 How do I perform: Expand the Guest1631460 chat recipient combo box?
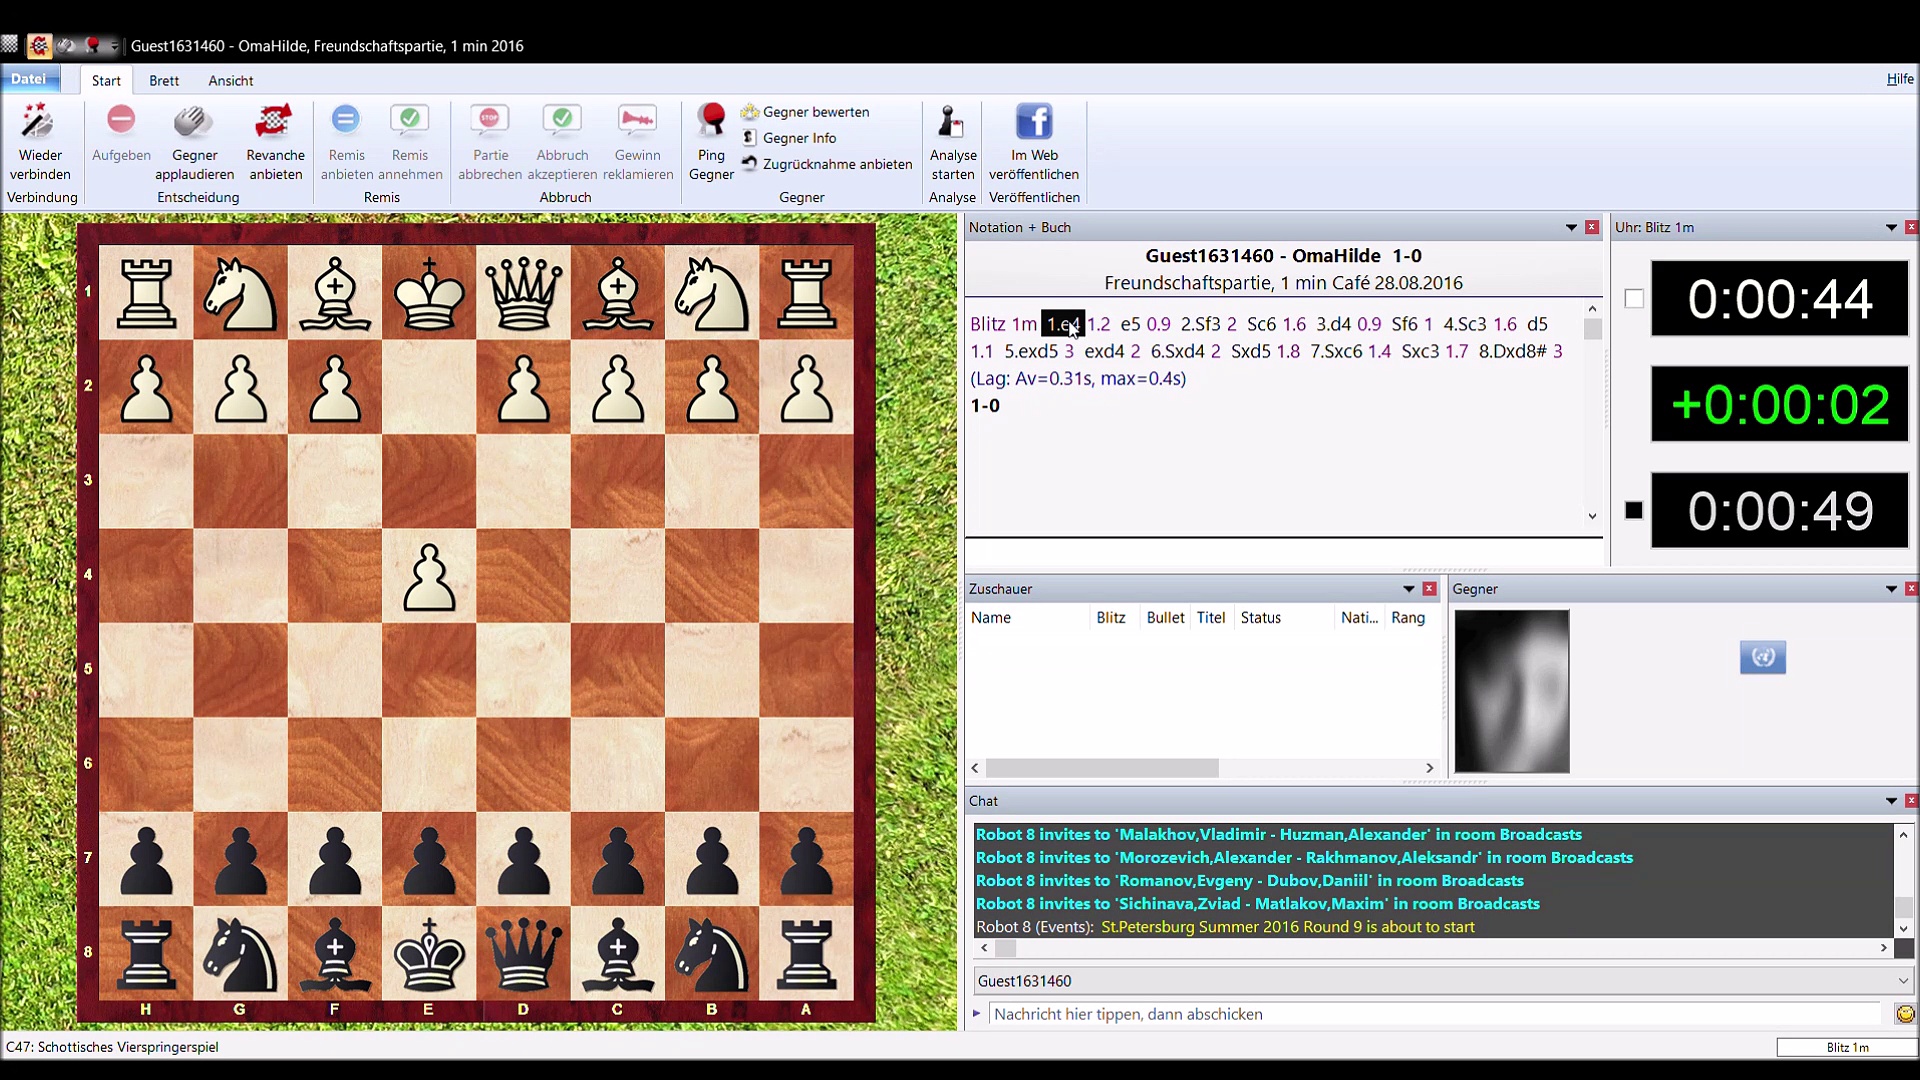point(1902,981)
